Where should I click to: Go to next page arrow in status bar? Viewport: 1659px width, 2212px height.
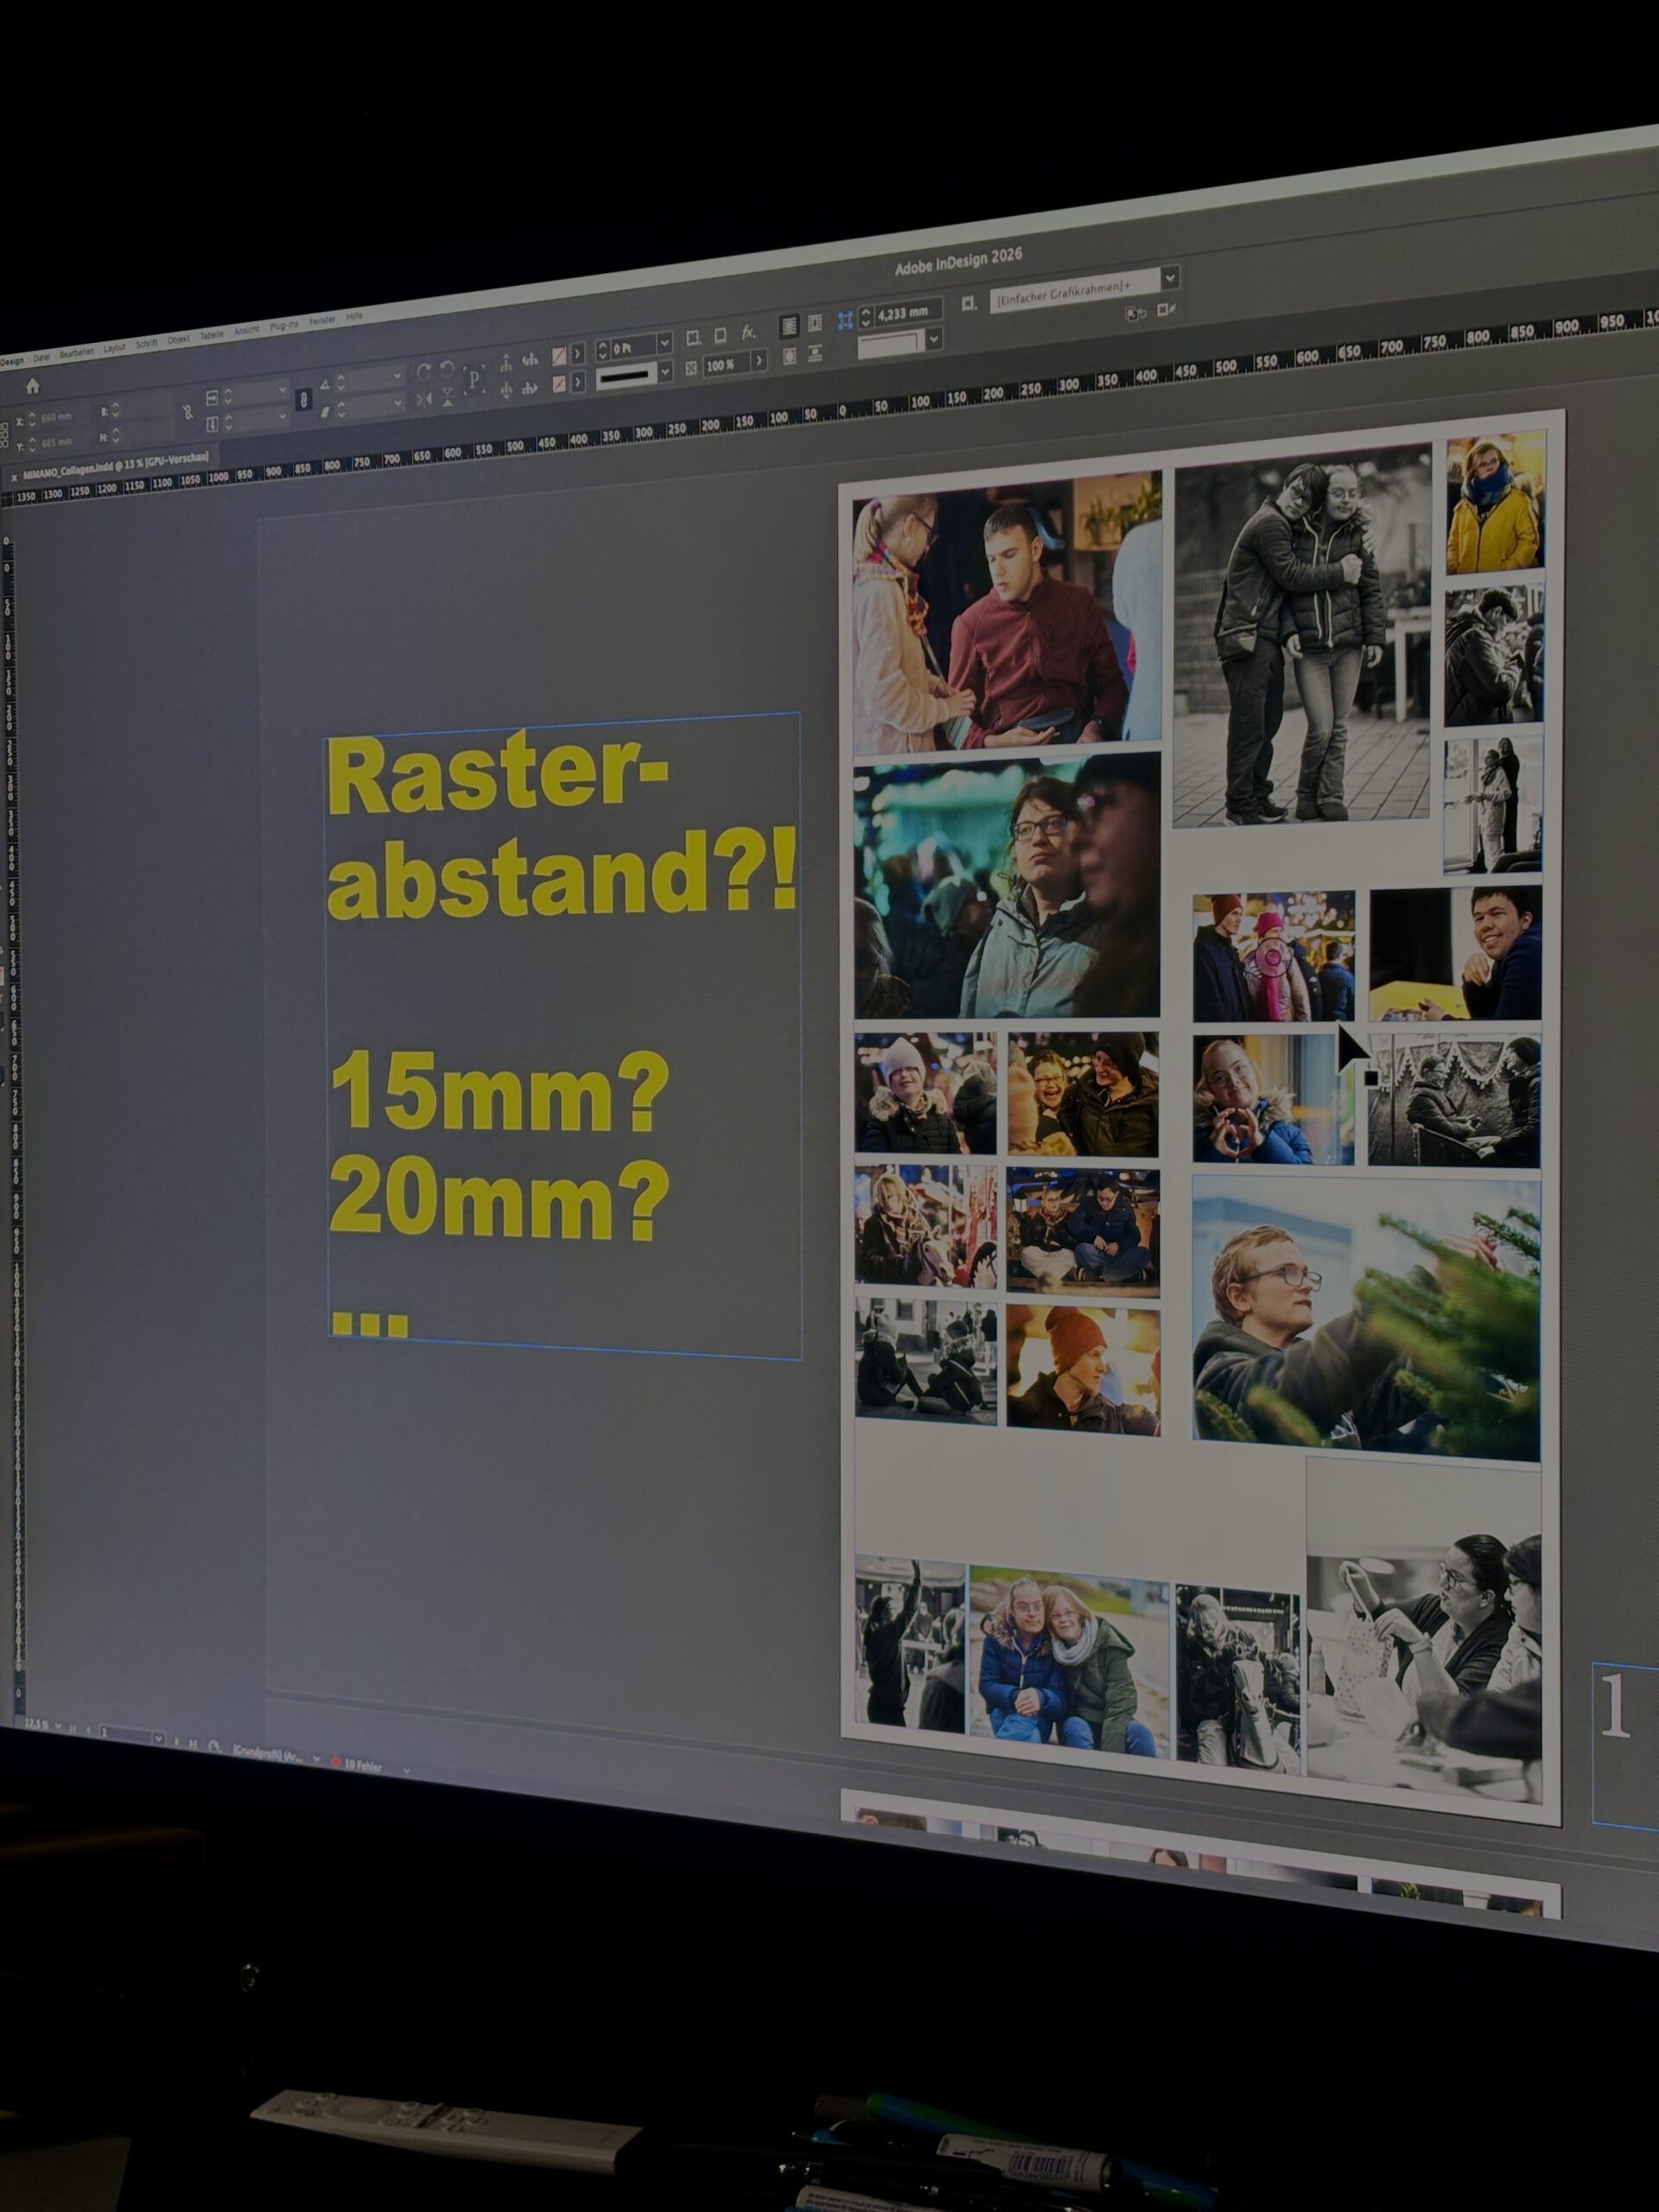[177, 1741]
